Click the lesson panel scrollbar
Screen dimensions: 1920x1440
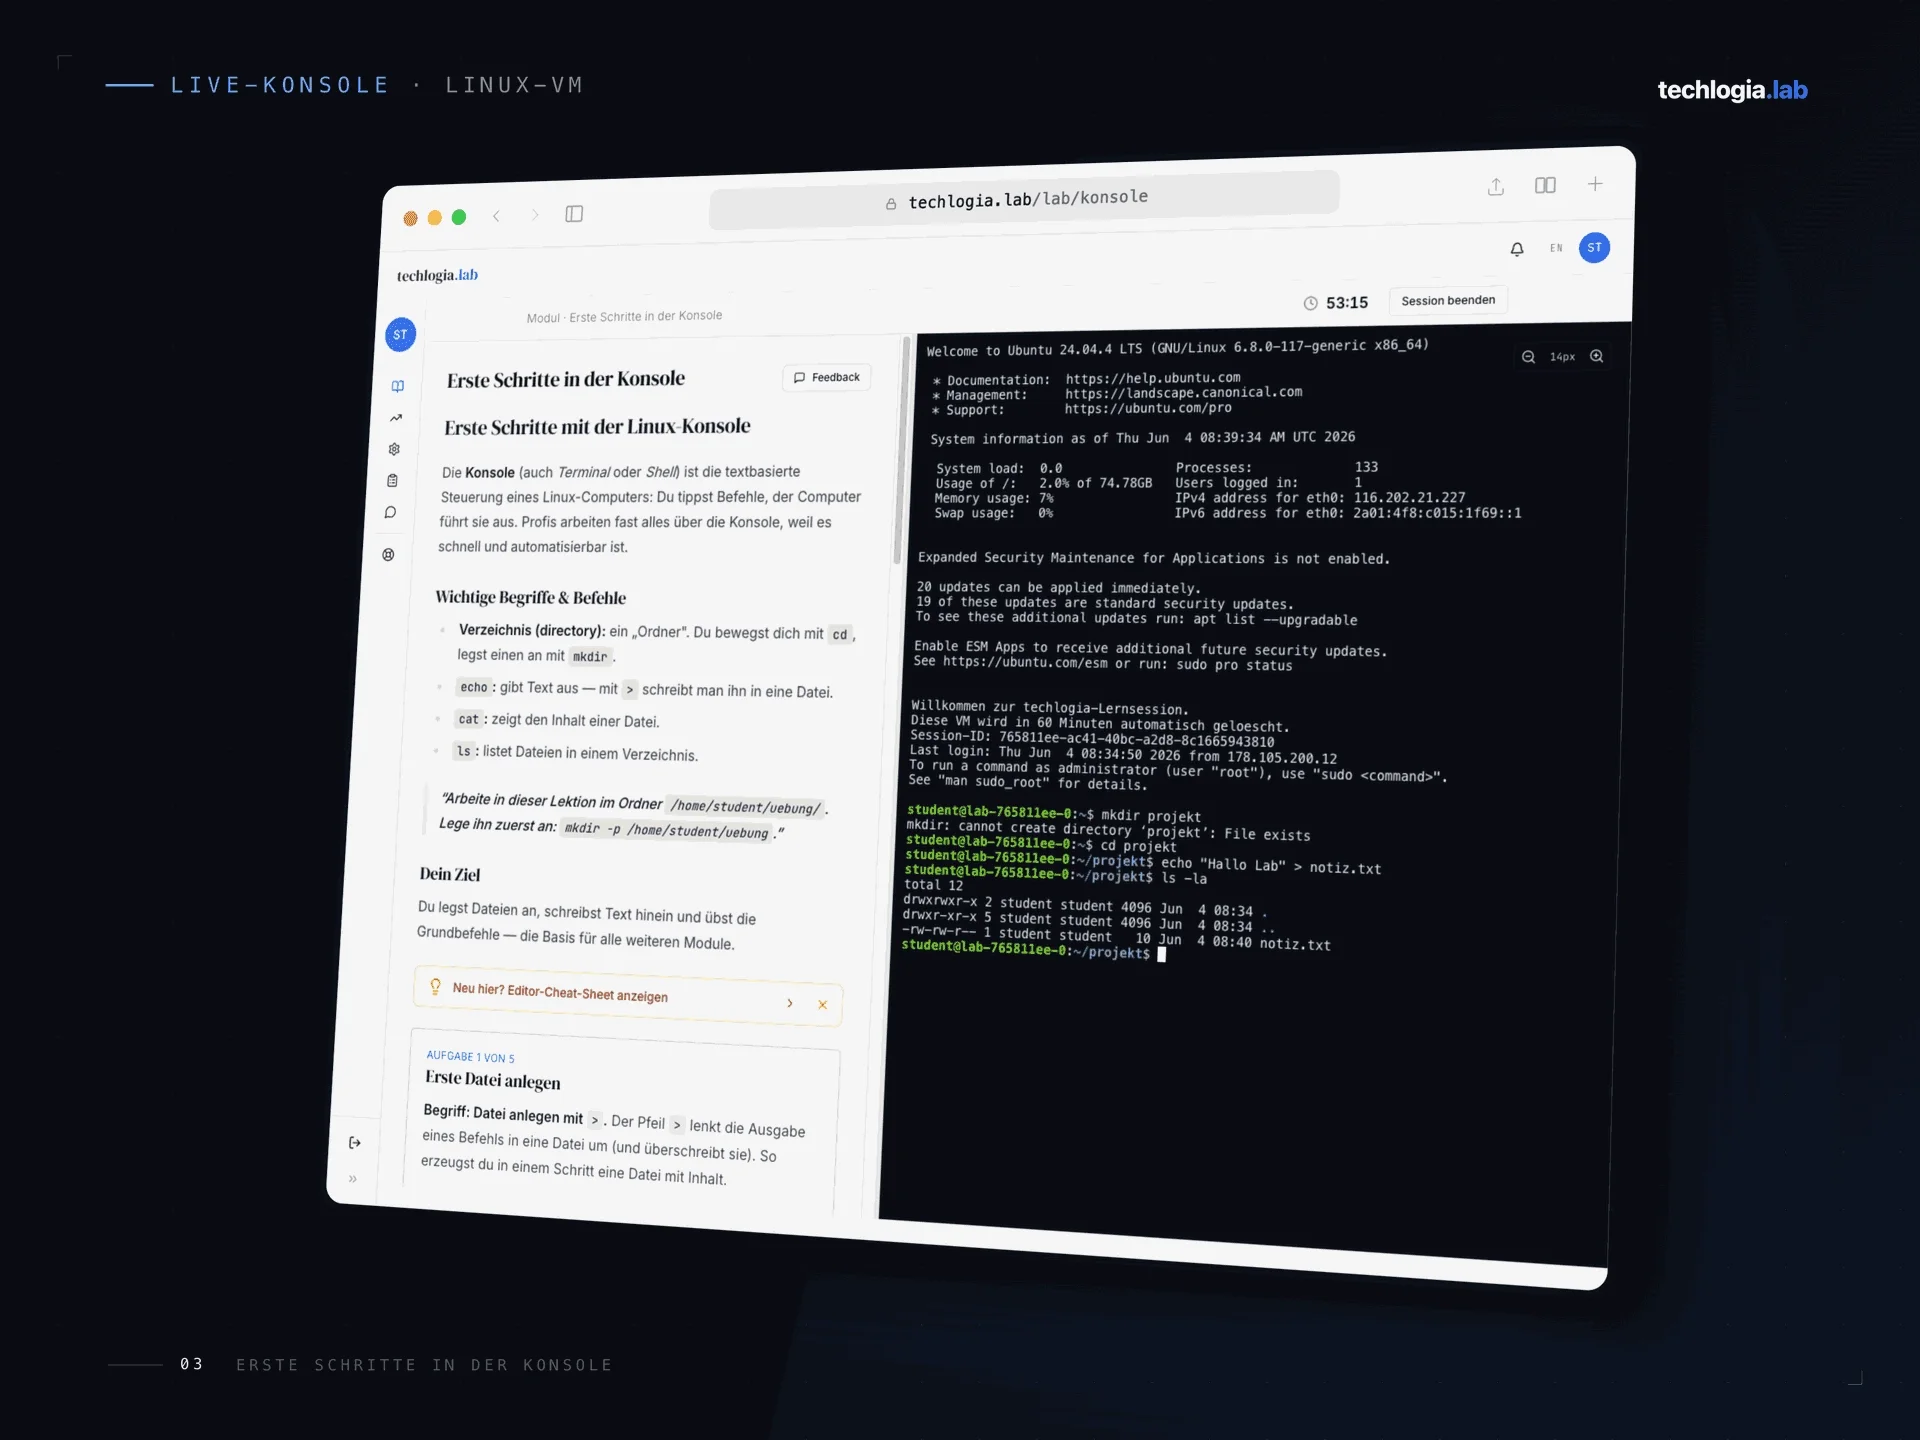point(900,452)
